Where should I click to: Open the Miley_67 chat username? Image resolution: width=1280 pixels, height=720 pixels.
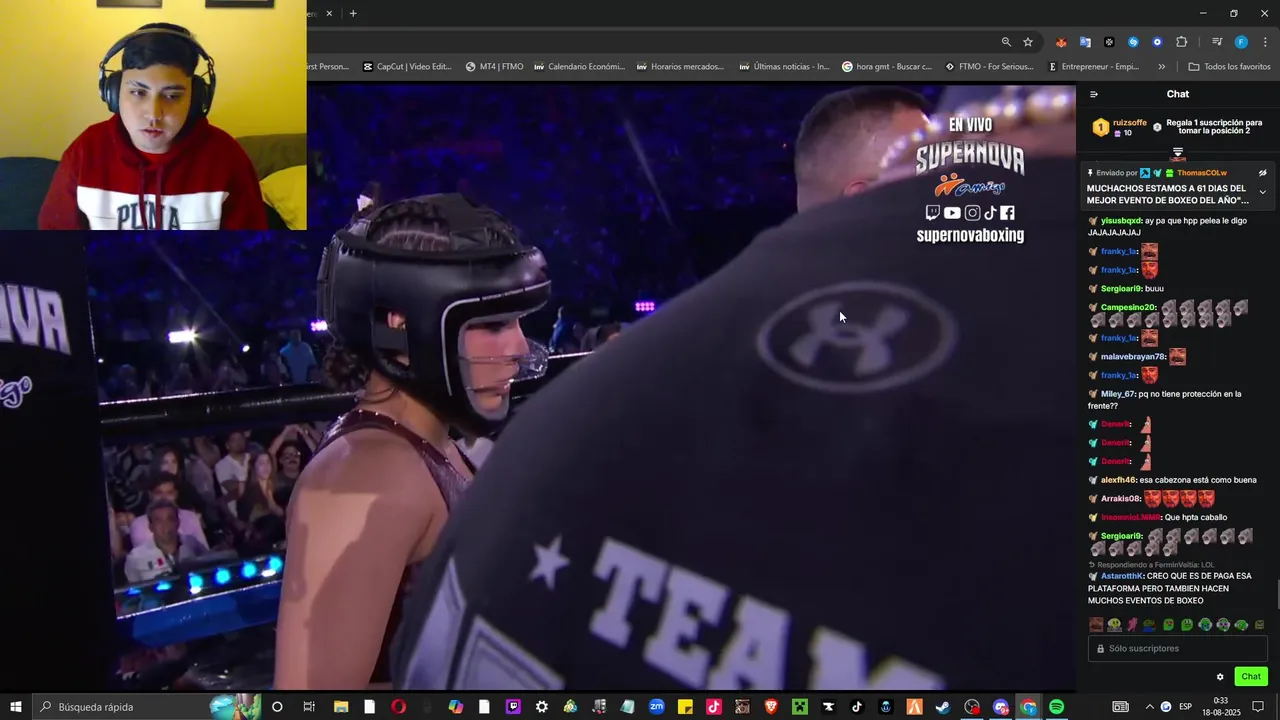point(1118,394)
